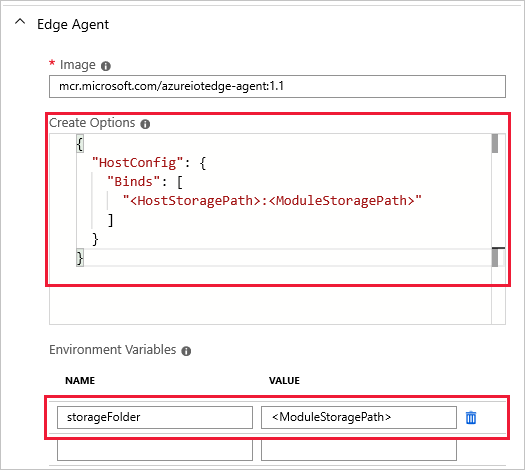Click the empty new variable name field
Viewport: 525px width, 470px height.
coord(155,450)
